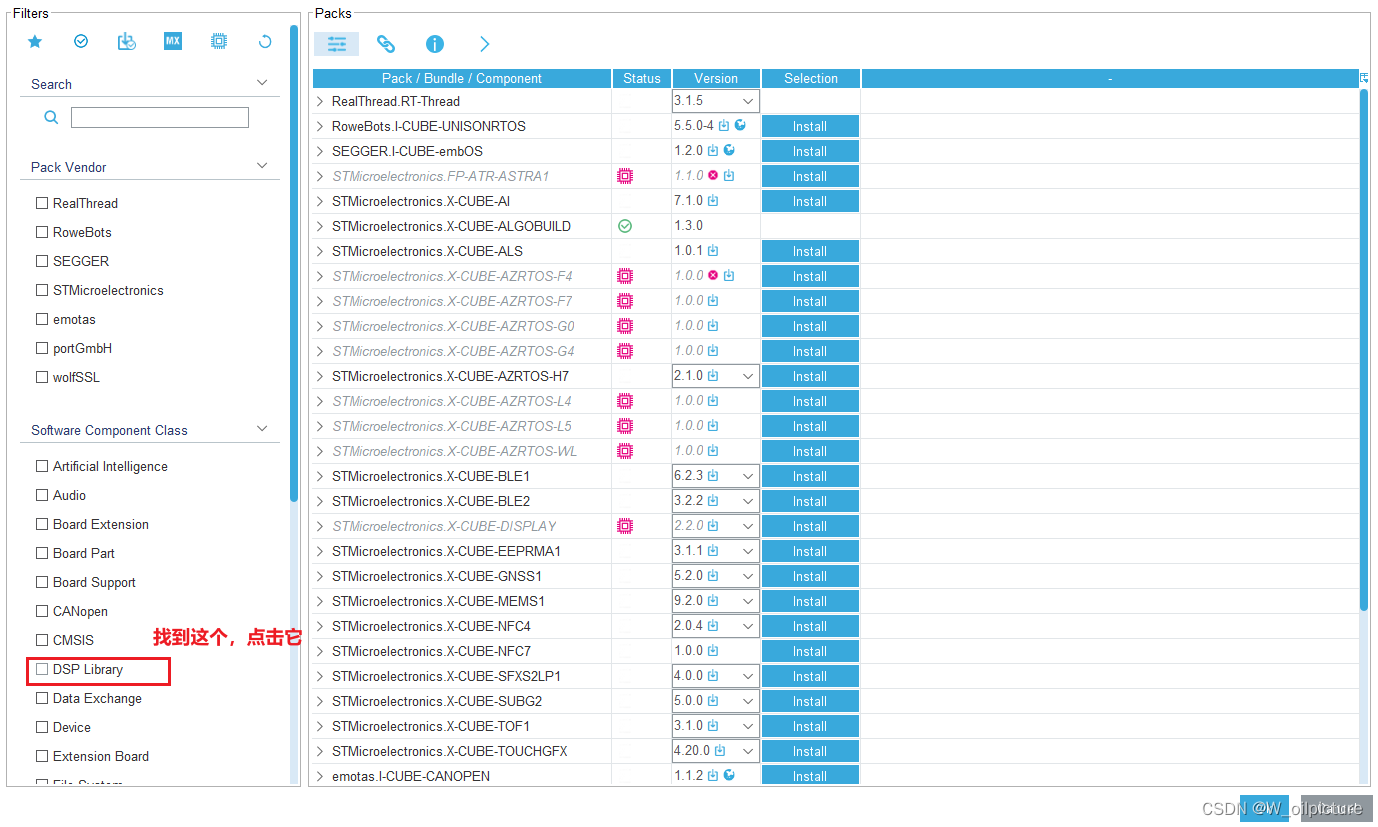The image size is (1378, 827).
Task: Tick the RoweBots vendor filter
Action: pos(42,232)
